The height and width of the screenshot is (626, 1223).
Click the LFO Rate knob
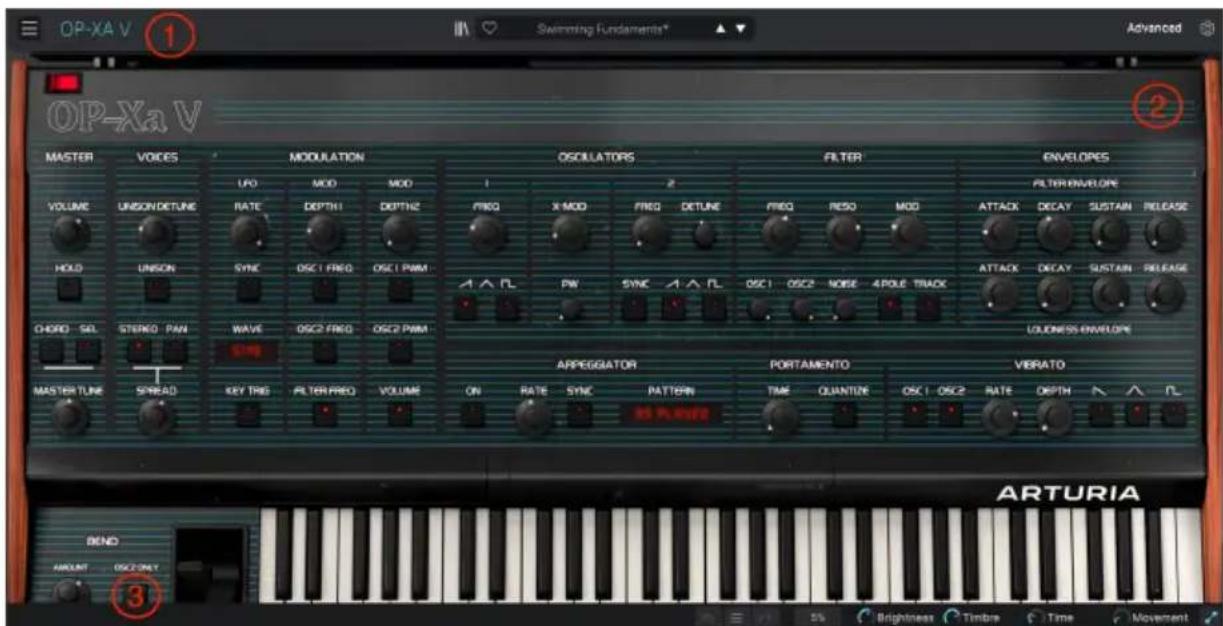248,233
